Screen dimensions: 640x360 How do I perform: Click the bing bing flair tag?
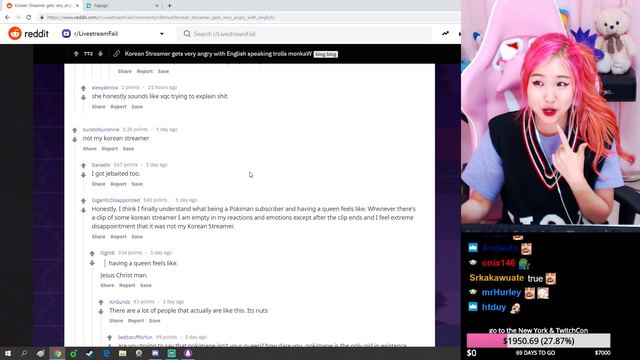326,54
